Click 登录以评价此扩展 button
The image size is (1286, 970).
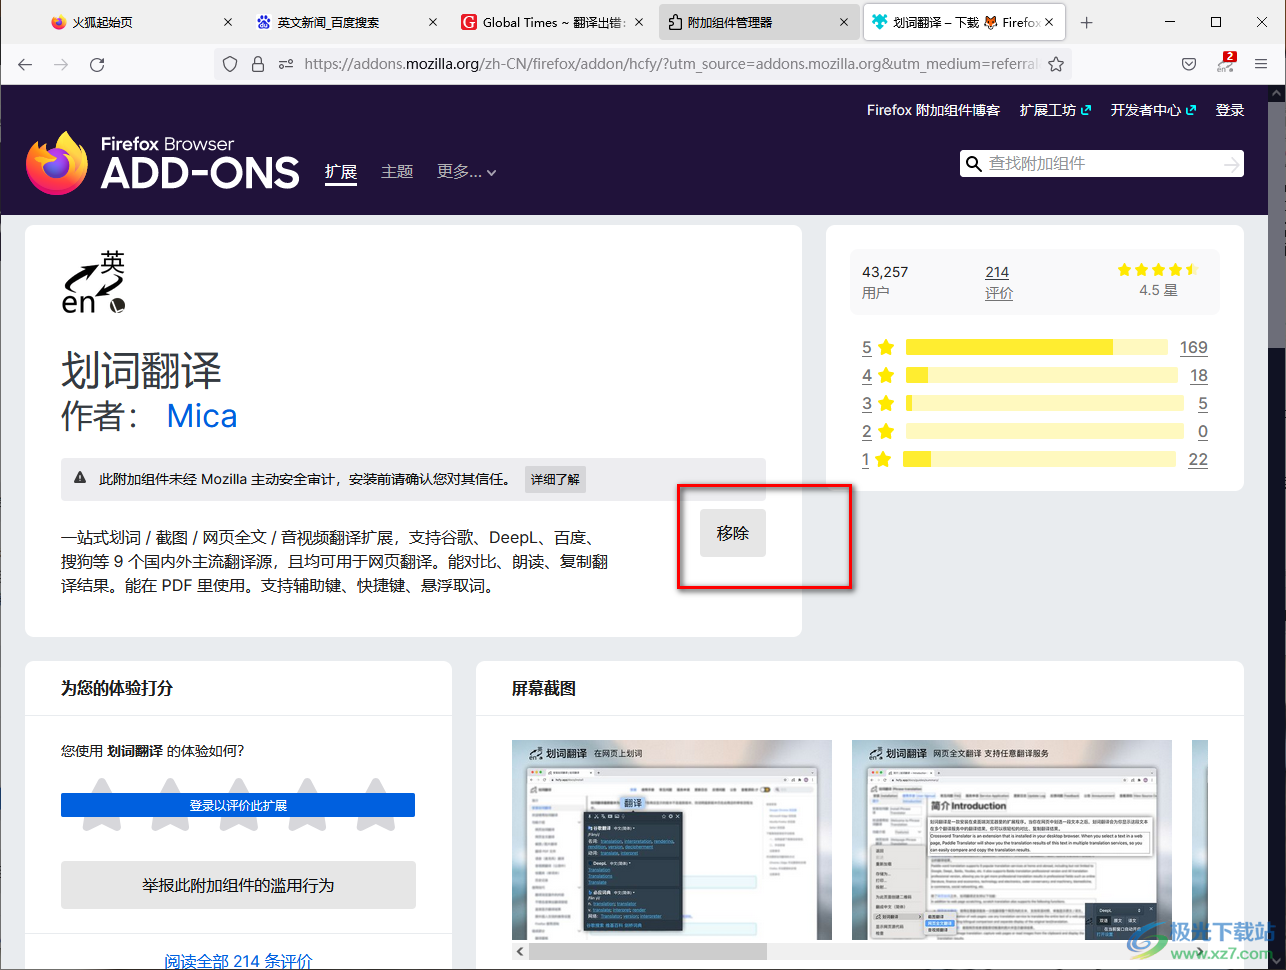coord(238,805)
